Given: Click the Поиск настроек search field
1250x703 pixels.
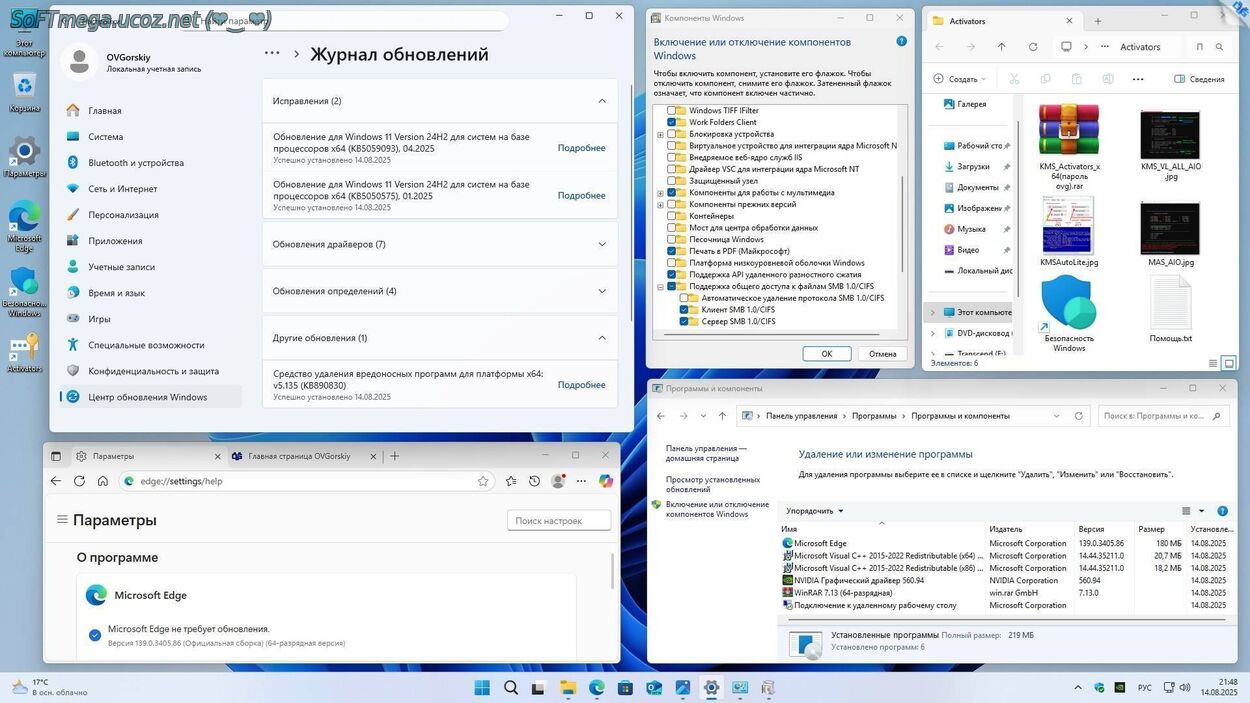Looking at the screenshot, I should (x=559, y=520).
